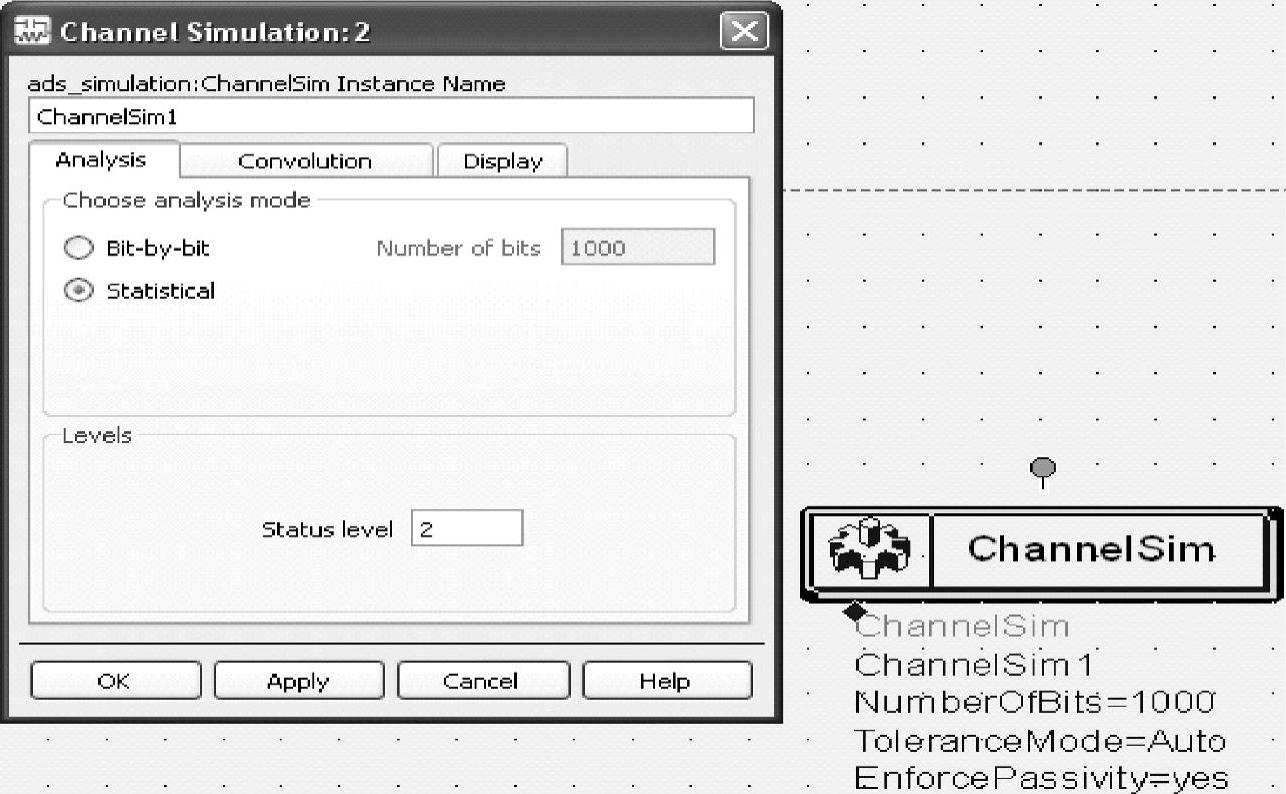This screenshot has width=1286, height=794.
Task: Click the Instance Name field ChannelSim1
Action: point(391,116)
